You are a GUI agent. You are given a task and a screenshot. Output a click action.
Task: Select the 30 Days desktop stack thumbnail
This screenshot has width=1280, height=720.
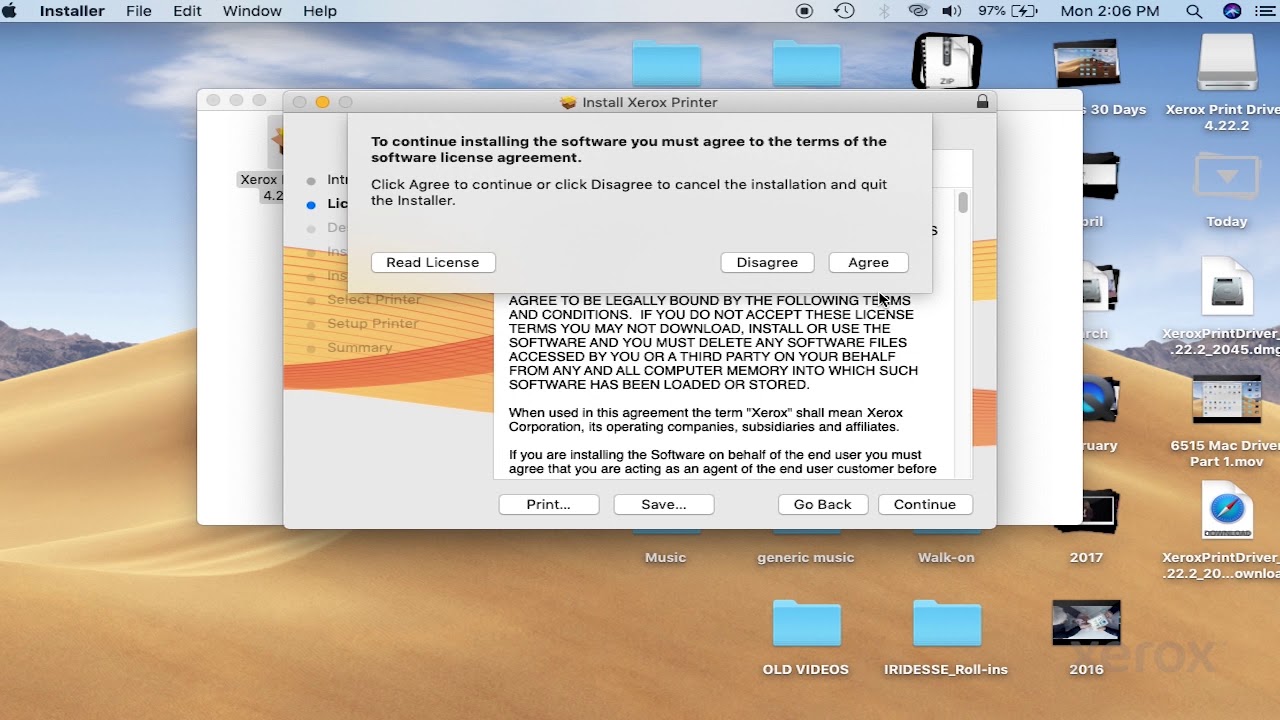click(1087, 64)
